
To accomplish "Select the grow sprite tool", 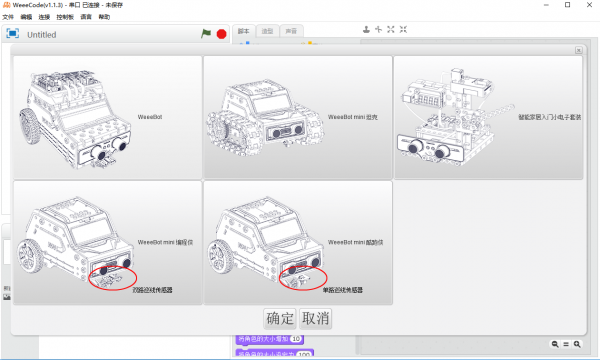I will 391,29.
